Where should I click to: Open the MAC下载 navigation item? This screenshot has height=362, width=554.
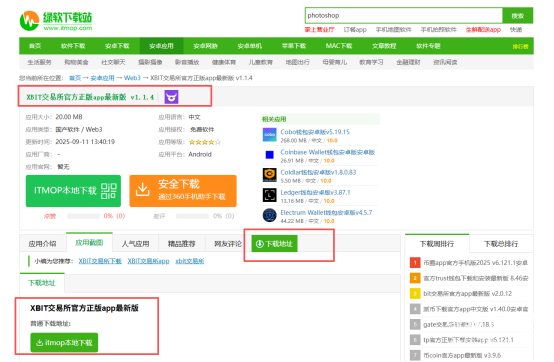(x=339, y=46)
